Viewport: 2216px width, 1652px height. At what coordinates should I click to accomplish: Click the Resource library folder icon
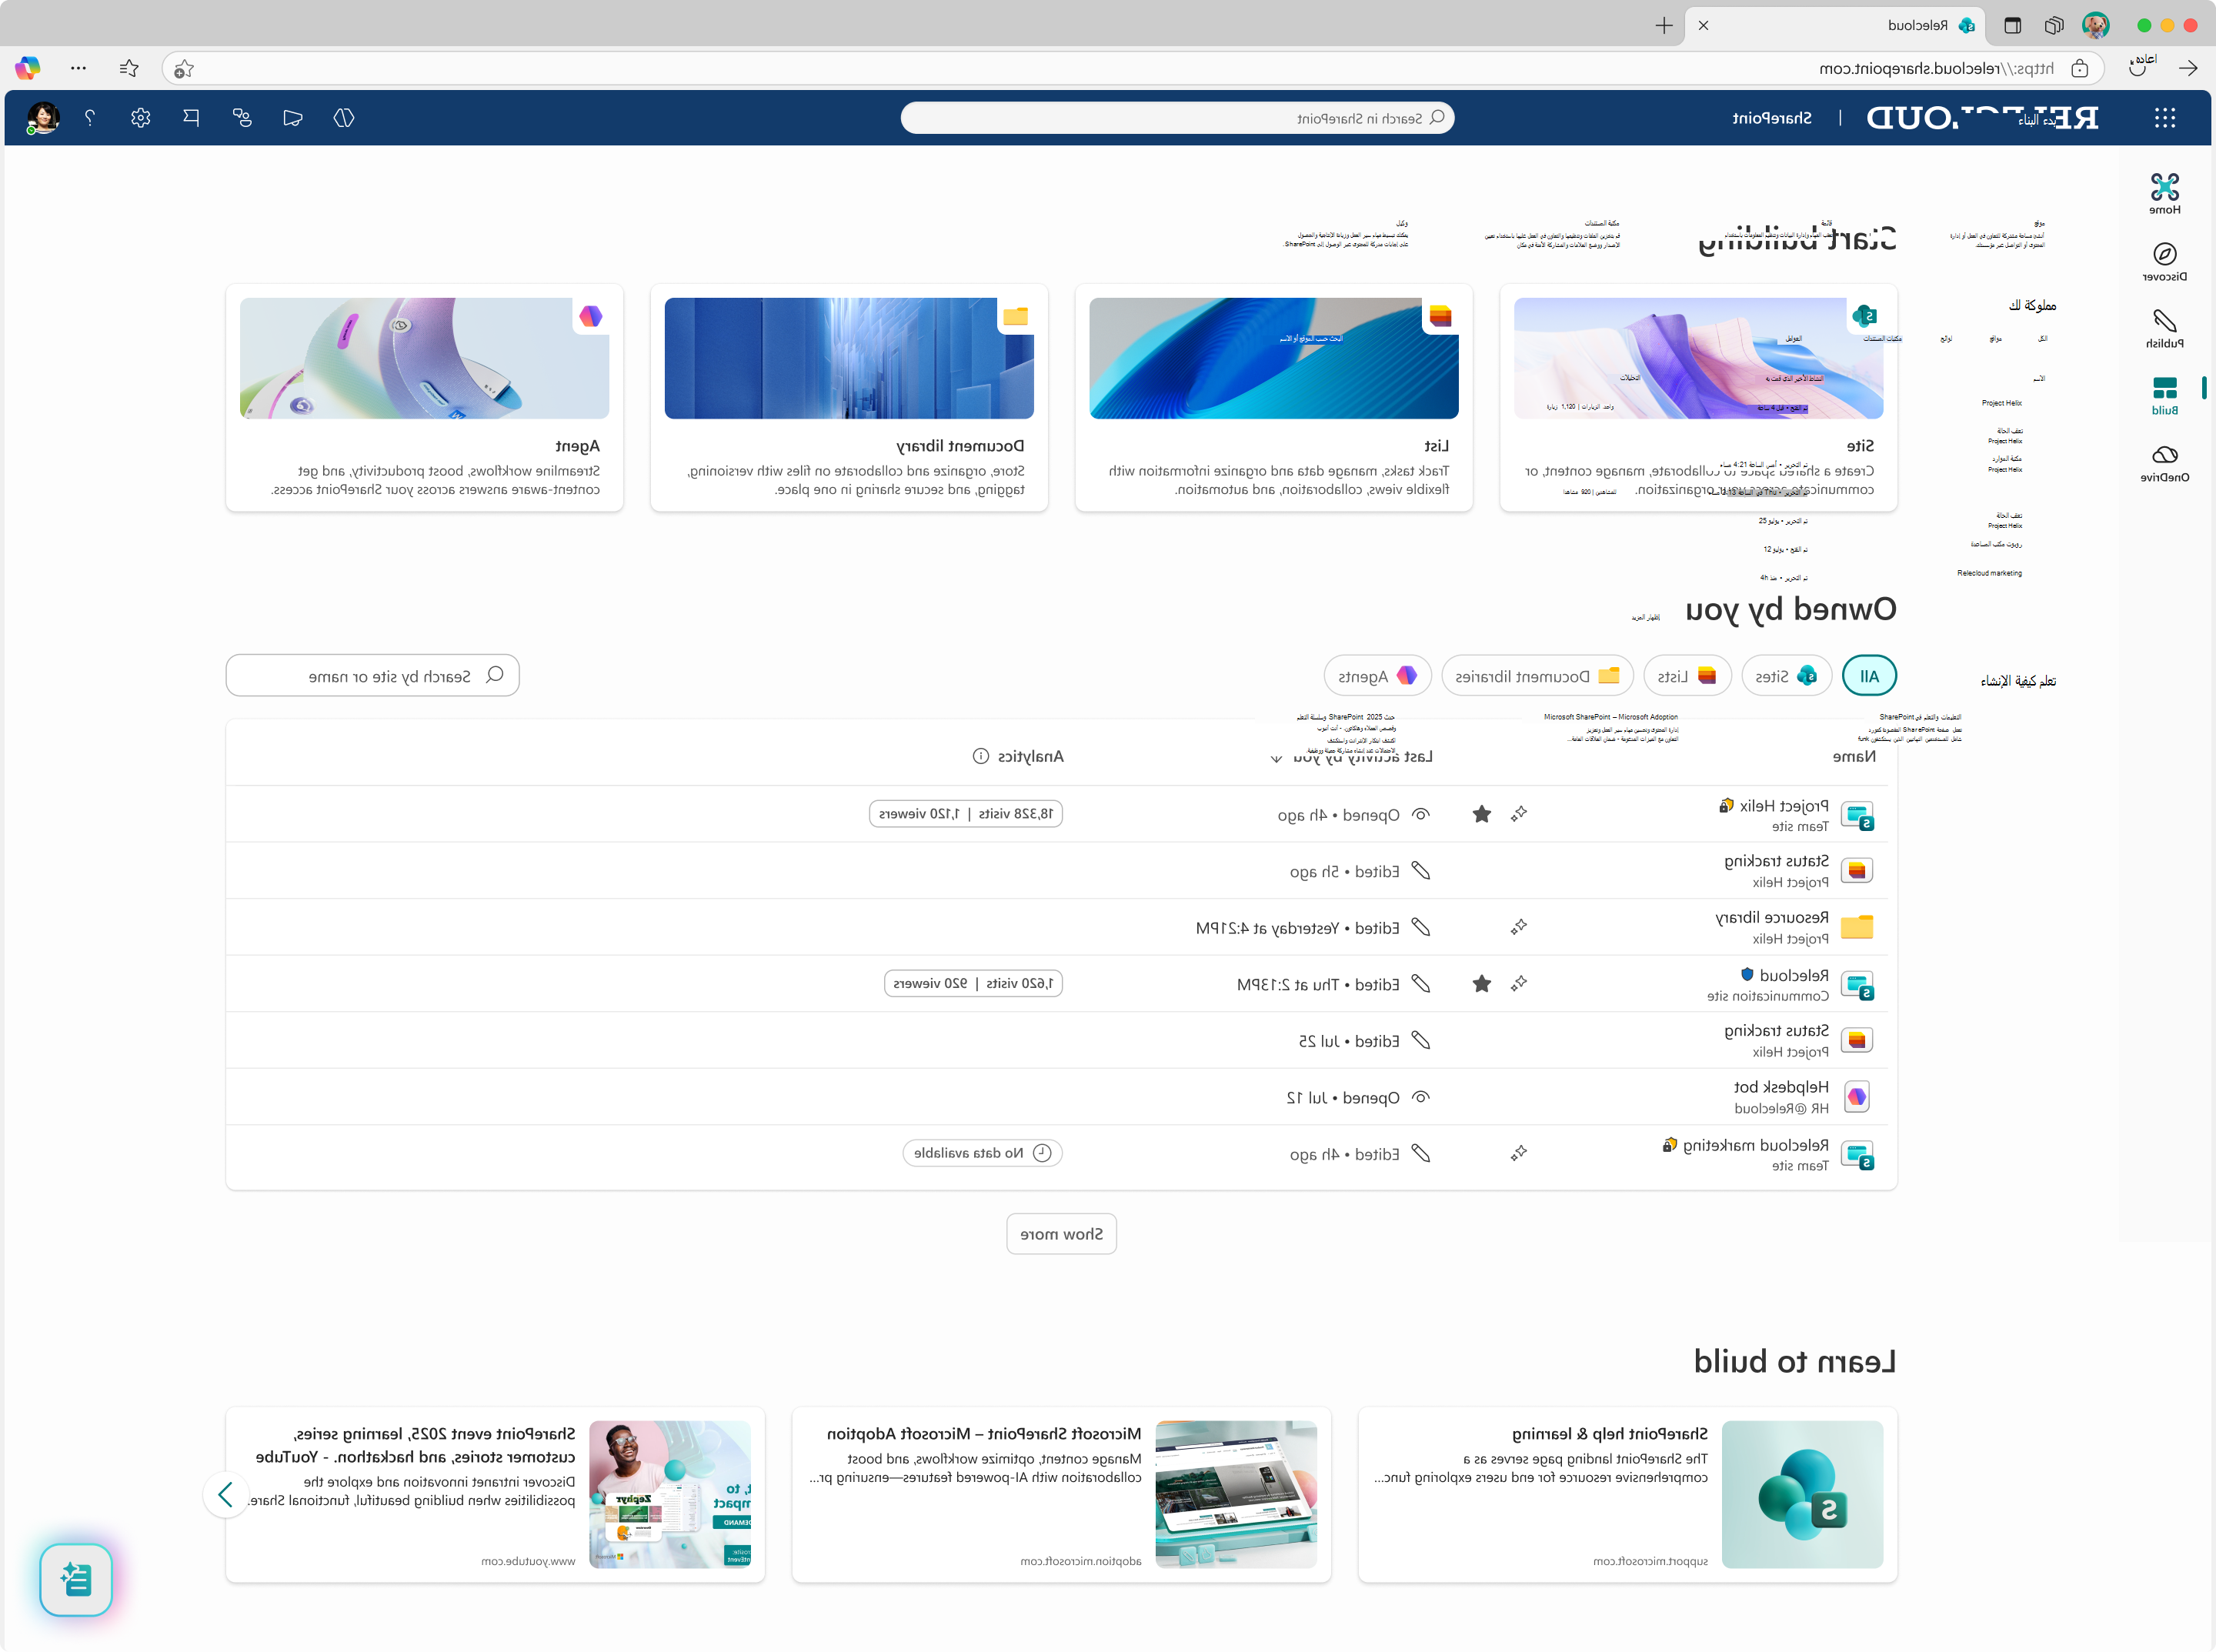(1857, 927)
